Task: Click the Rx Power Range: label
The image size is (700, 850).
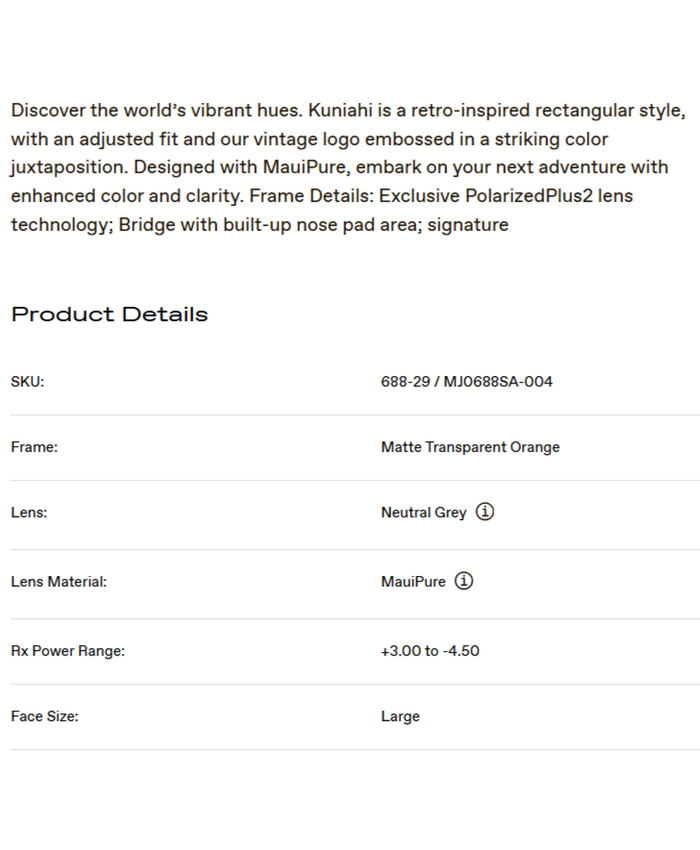Action: point(68,651)
